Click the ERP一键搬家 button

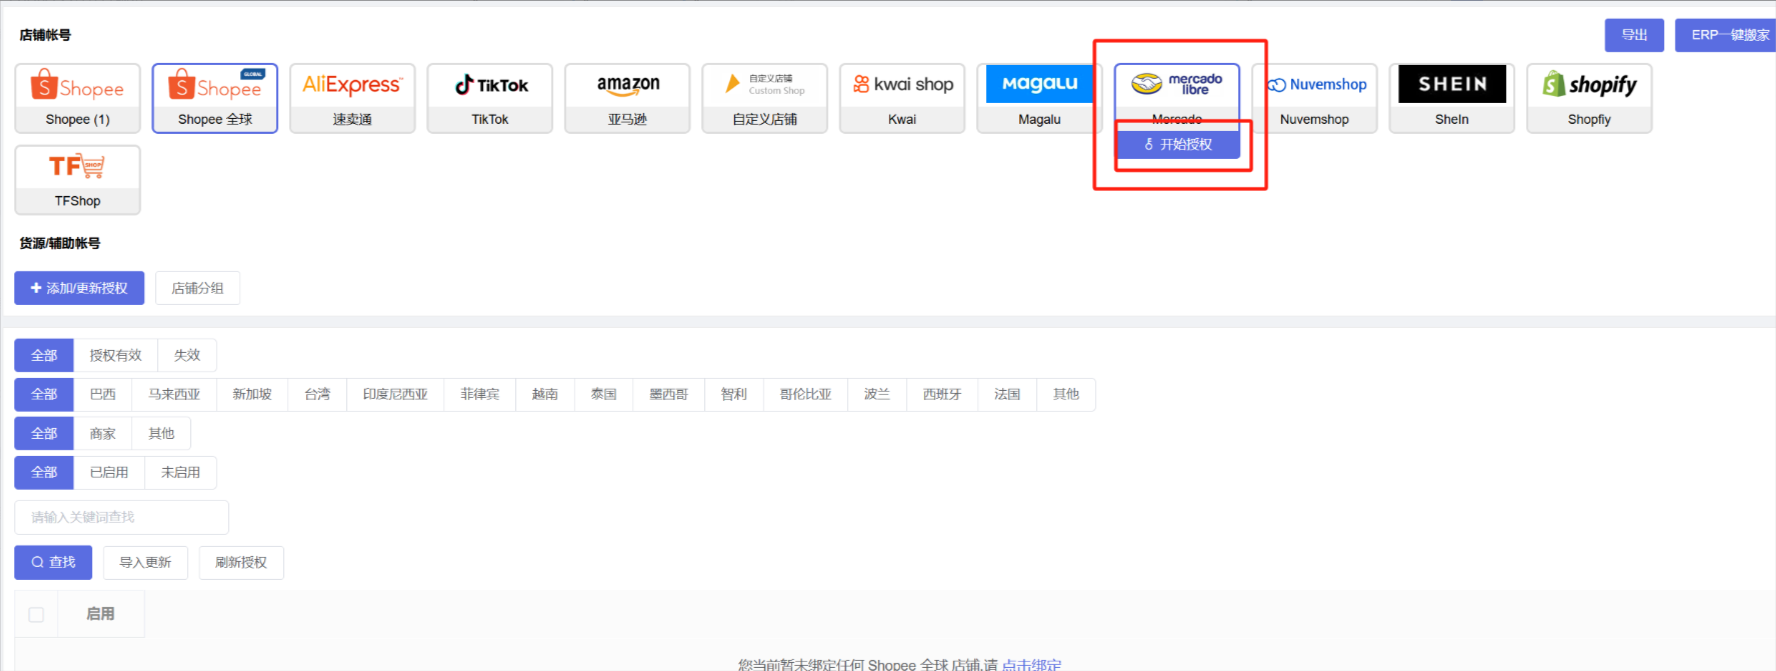click(1728, 35)
